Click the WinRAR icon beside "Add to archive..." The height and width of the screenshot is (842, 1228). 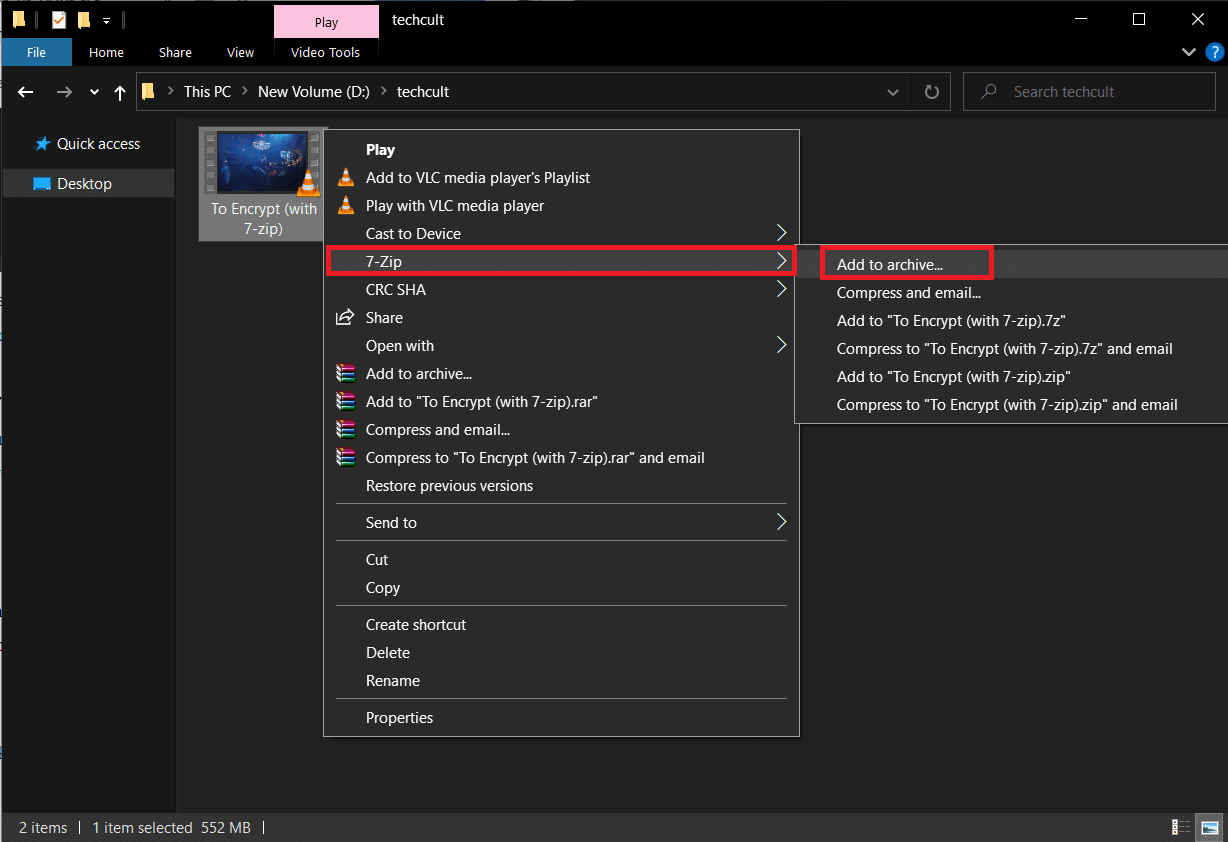click(x=346, y=373)
